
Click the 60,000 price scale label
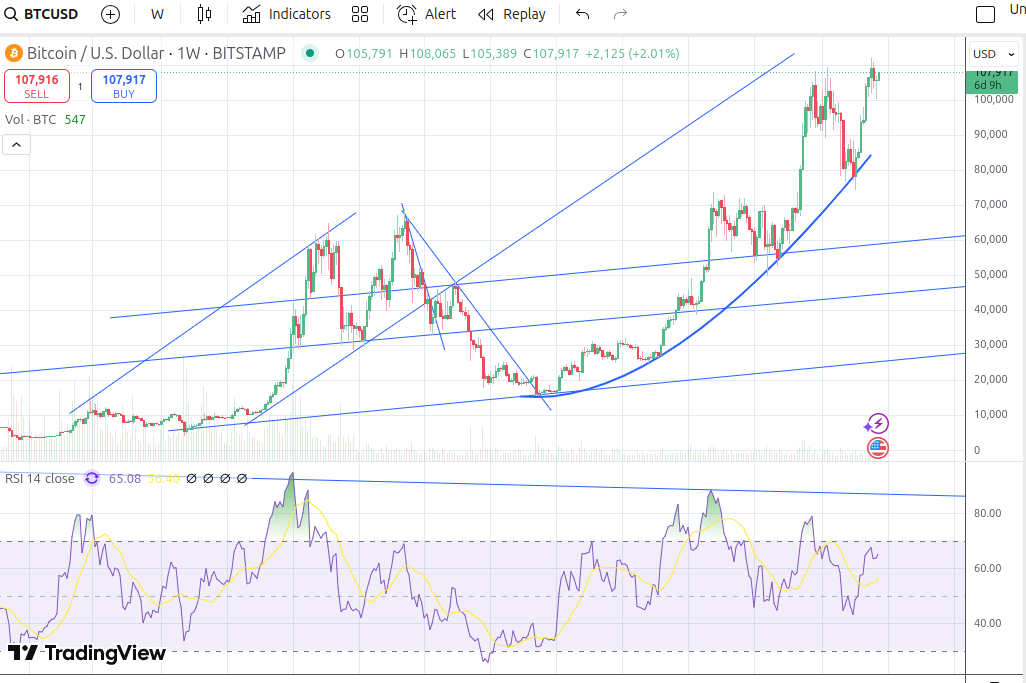tap(991, 239)
